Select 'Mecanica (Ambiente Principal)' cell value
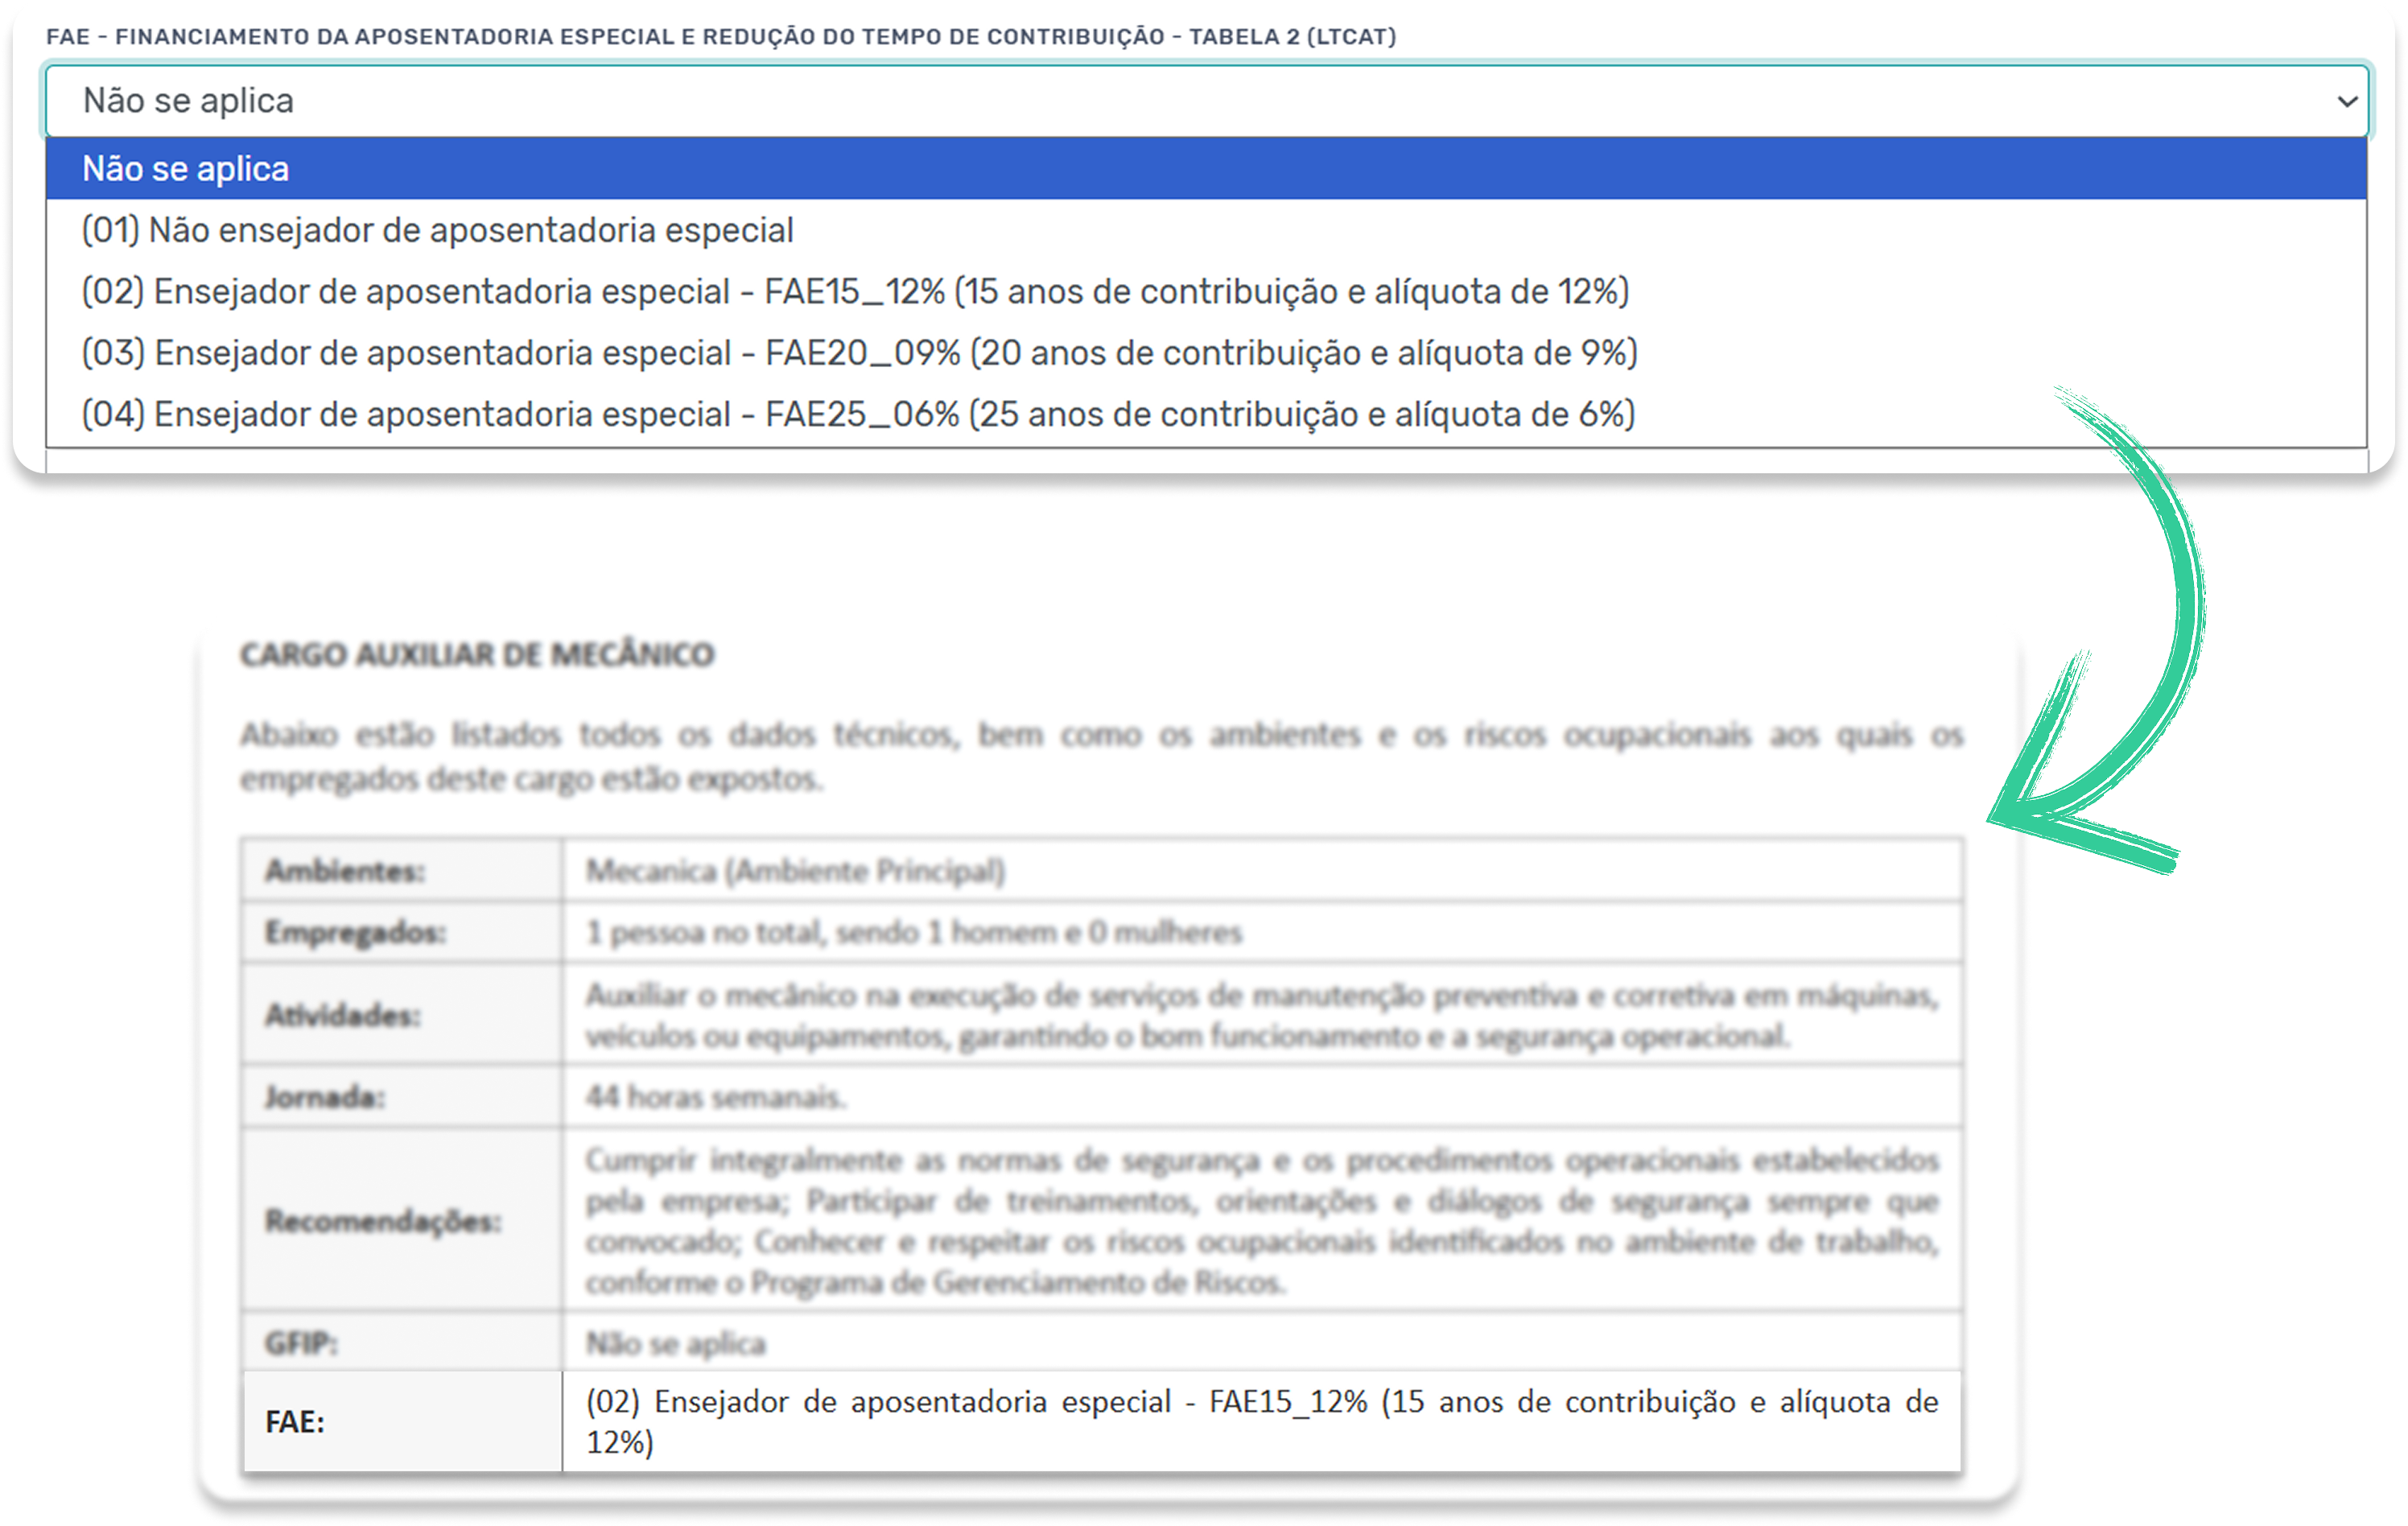This screenshot has width=2408, height=1526. 795,871
